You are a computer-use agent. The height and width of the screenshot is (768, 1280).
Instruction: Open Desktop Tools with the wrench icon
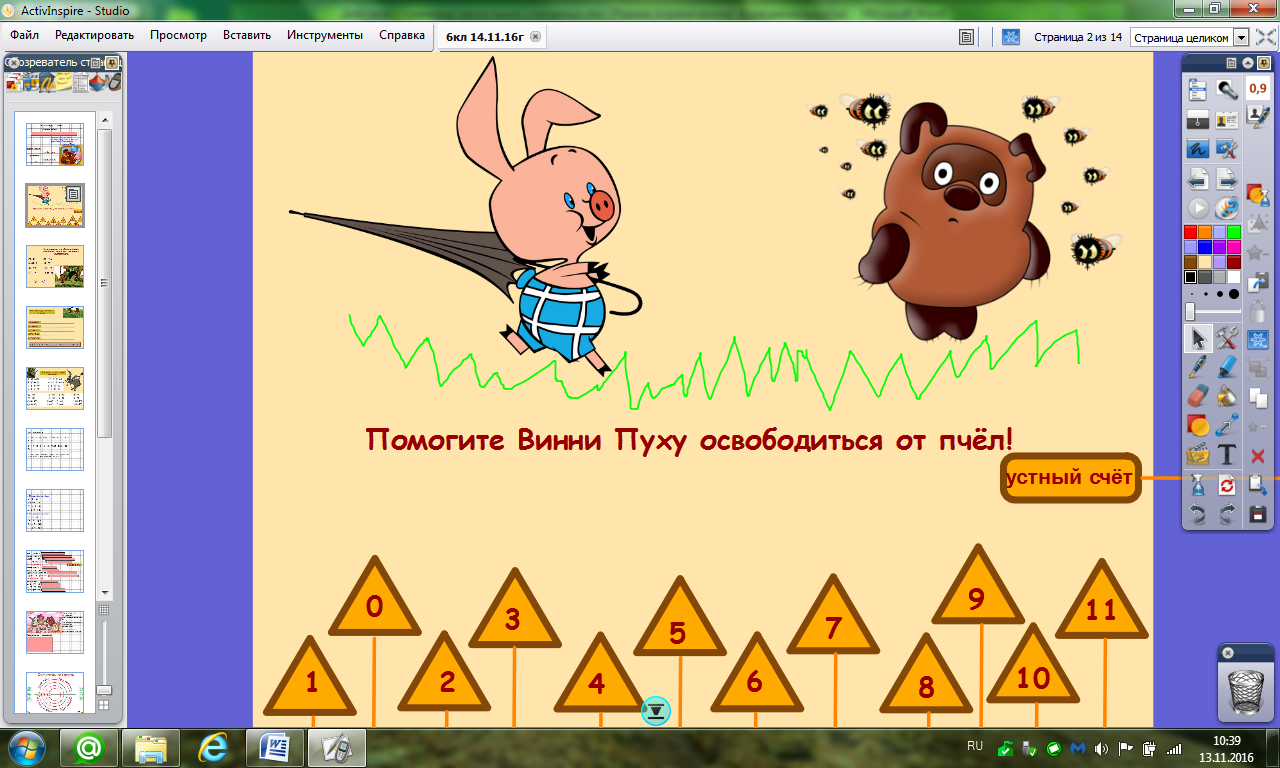point(1227,150)
